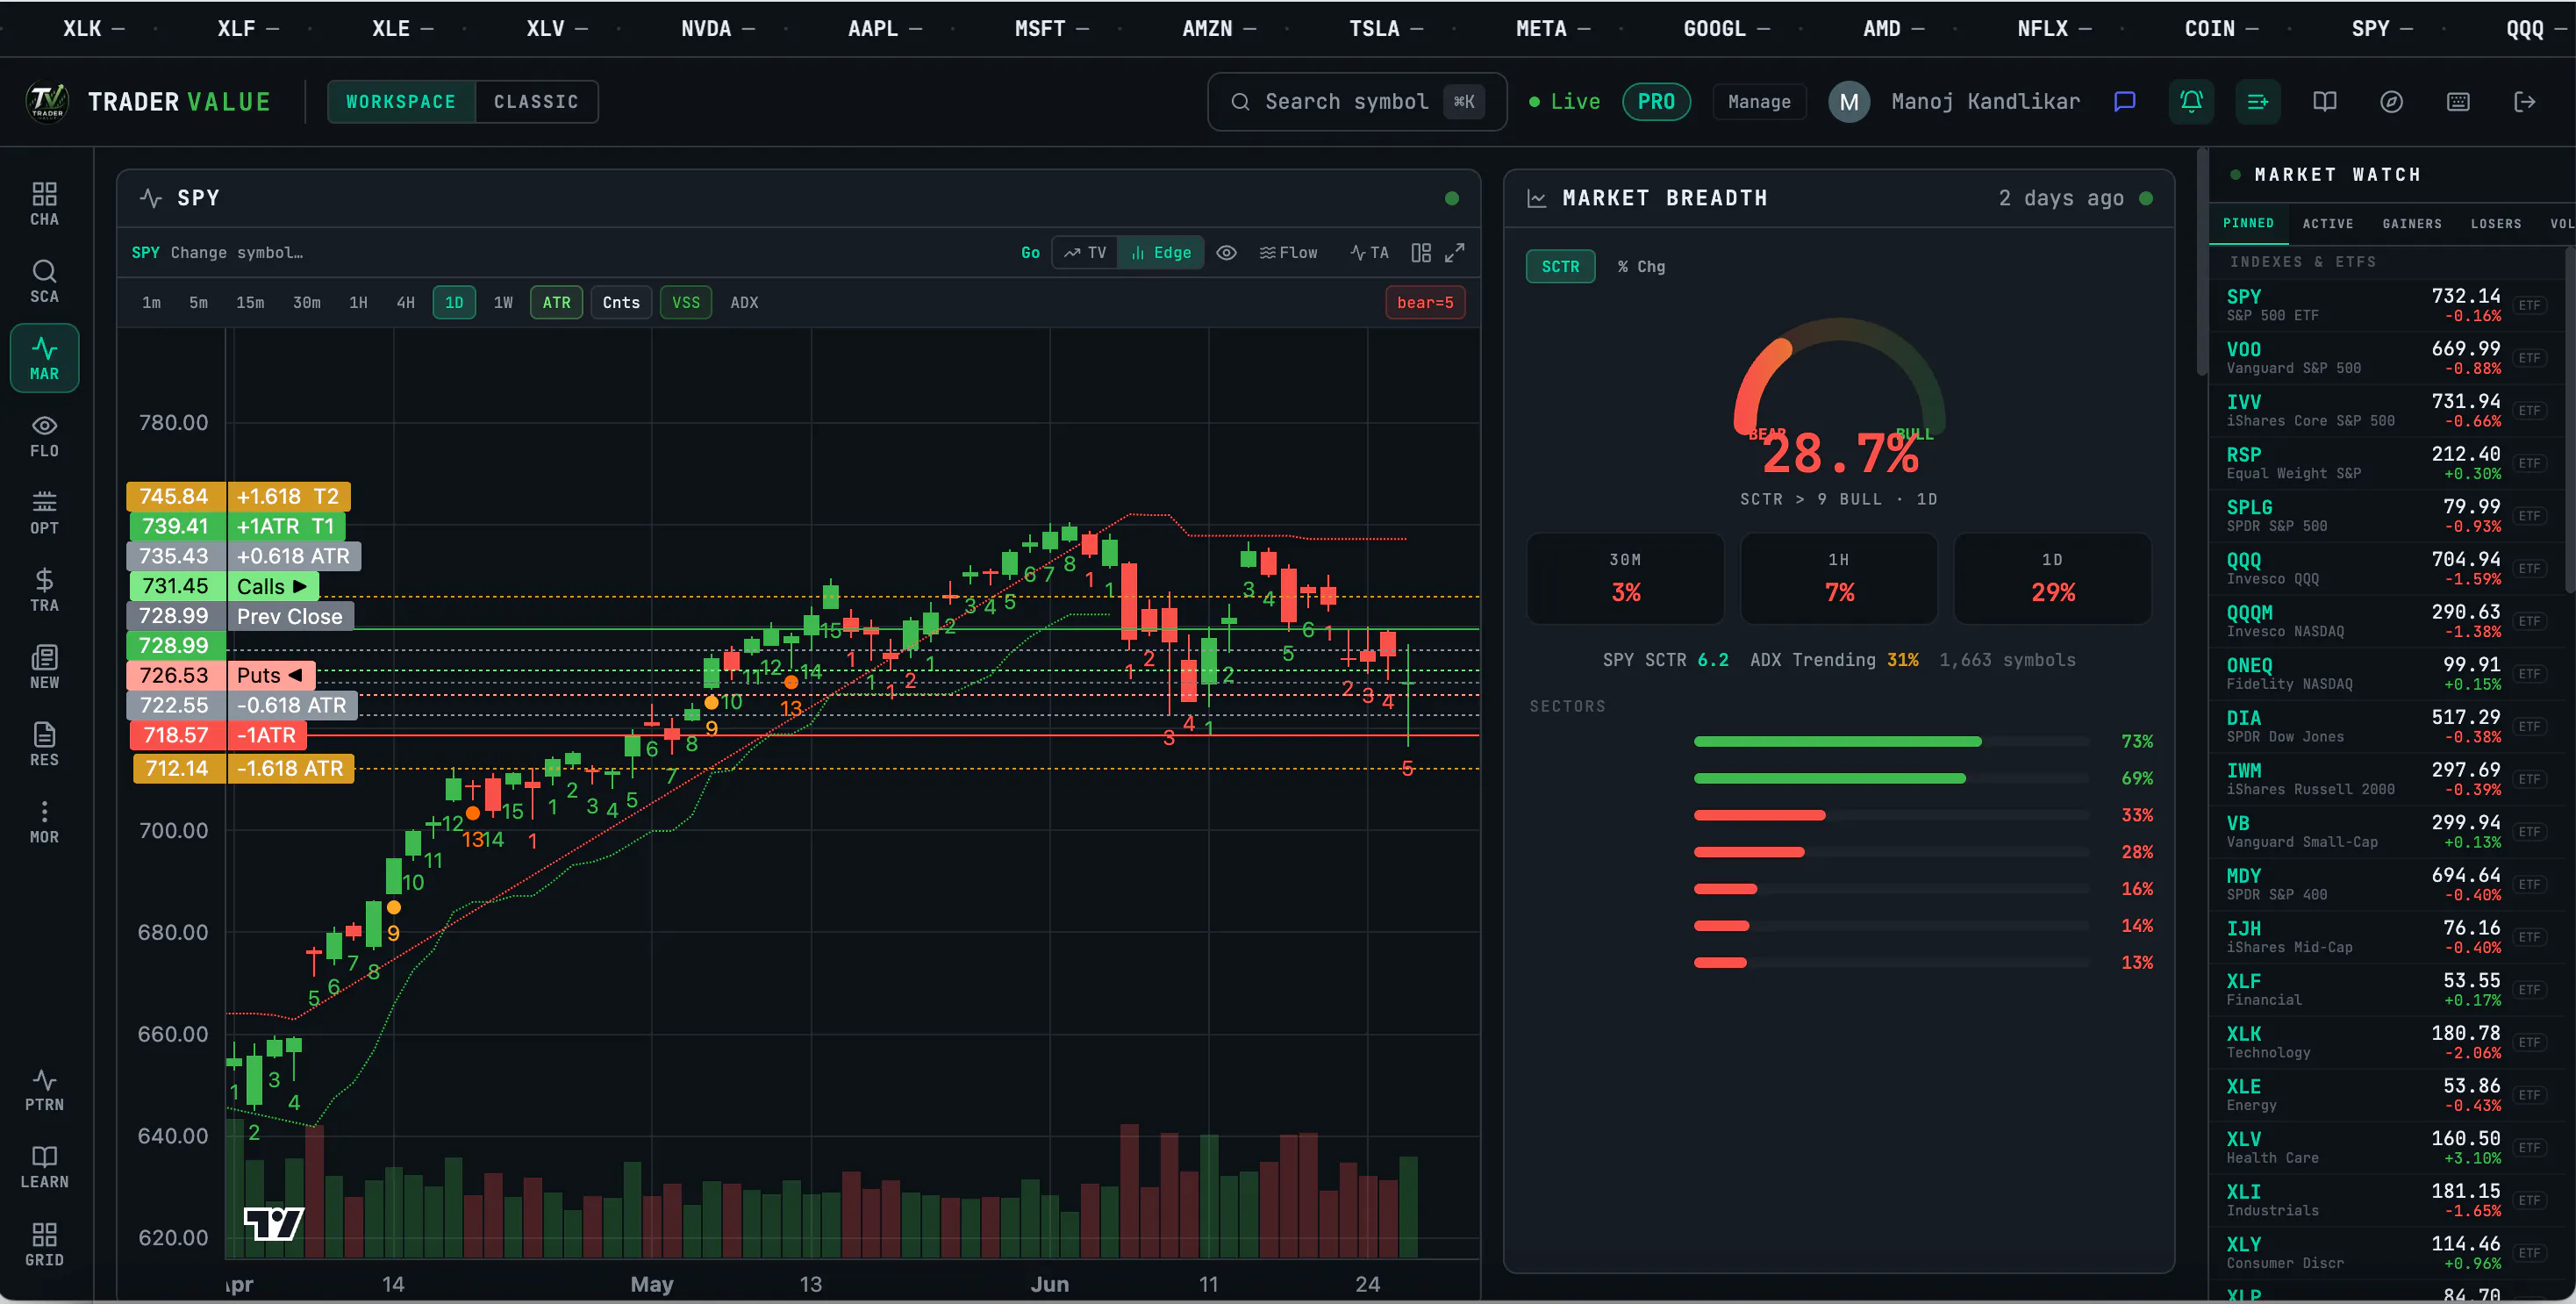2576x1304 pixels.
Task: Open the GAINERS tab in Market Watch
Action: click(2411, 223)
